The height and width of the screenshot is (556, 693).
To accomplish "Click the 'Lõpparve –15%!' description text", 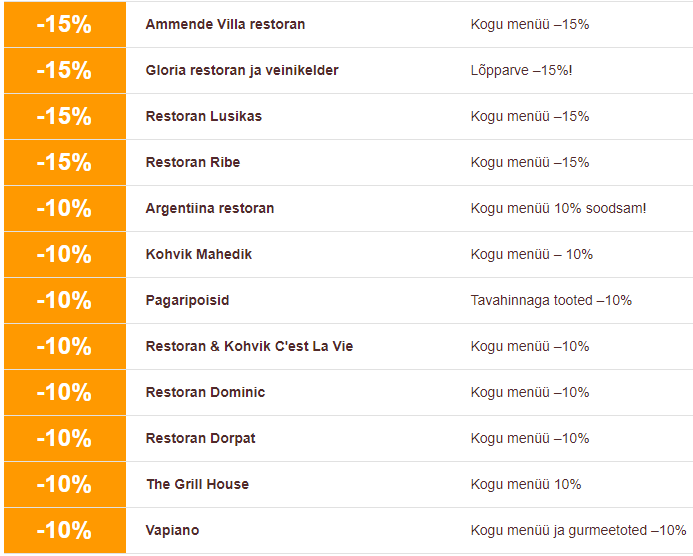I will coord(521,70).
